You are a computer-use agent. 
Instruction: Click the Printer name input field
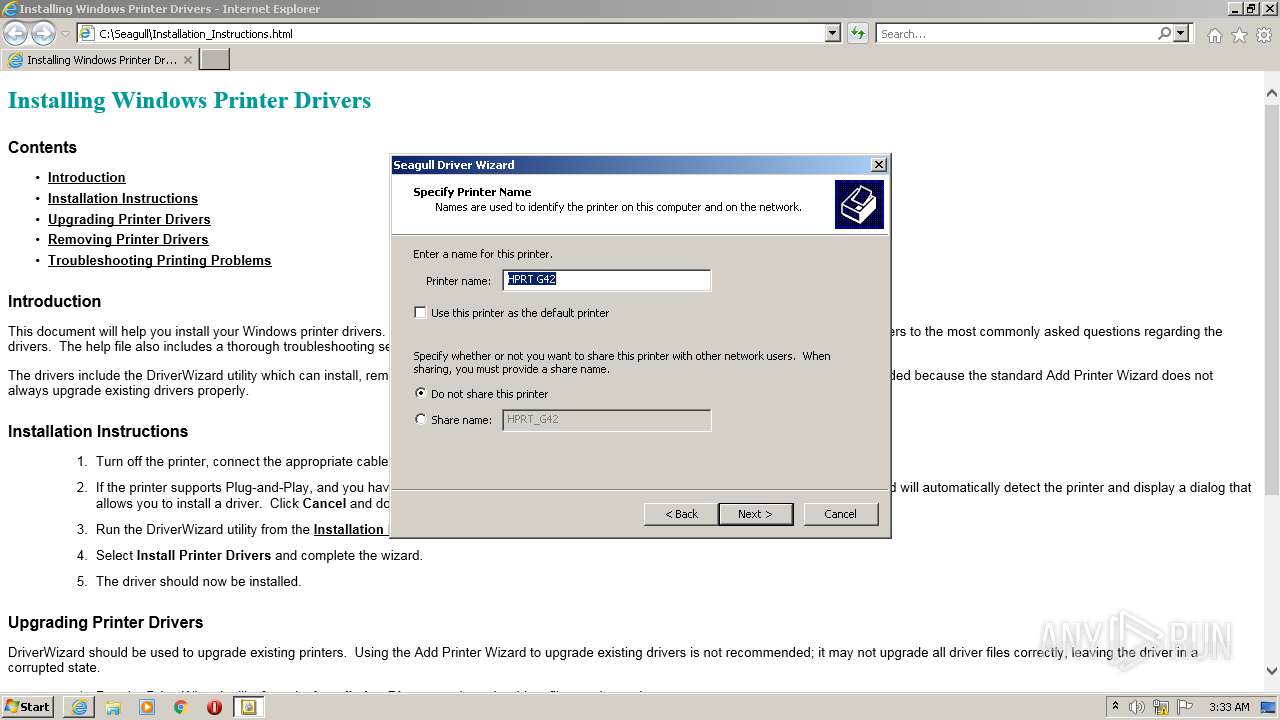(x=607, y=280)
